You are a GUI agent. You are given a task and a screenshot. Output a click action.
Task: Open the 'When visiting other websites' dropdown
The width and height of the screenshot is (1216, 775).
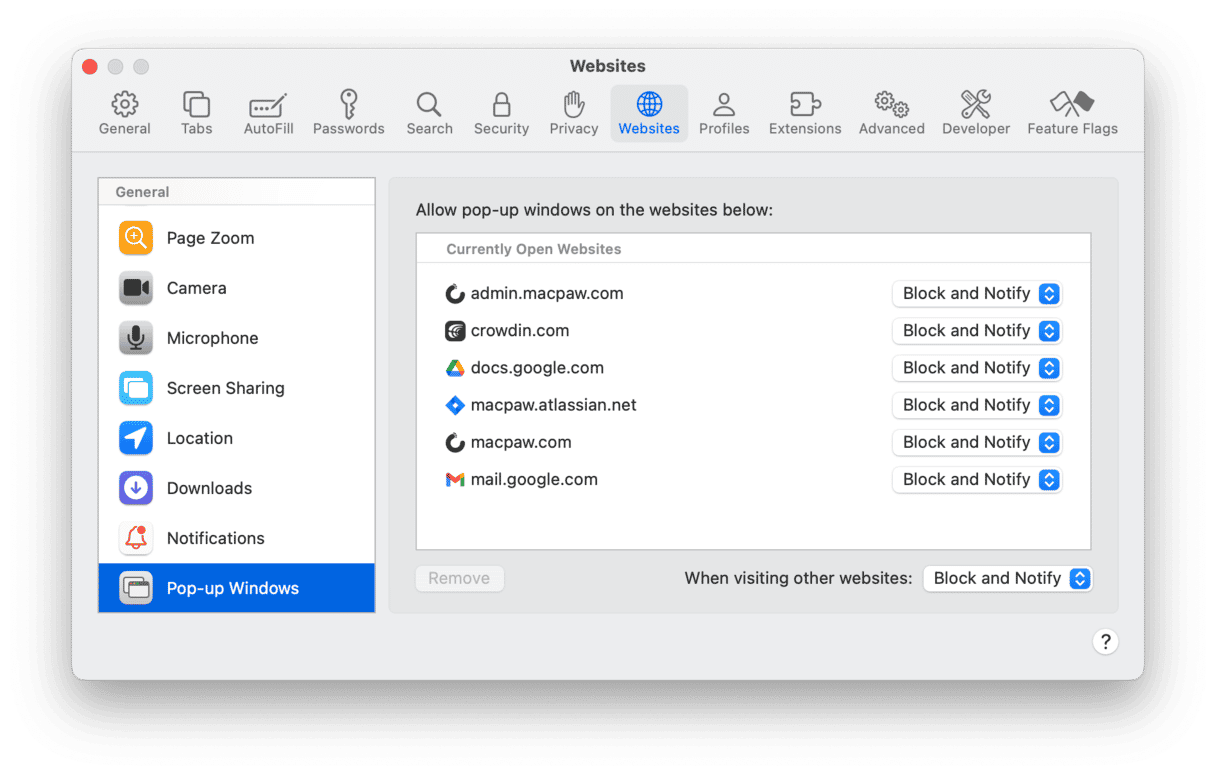coord(1006,578)
